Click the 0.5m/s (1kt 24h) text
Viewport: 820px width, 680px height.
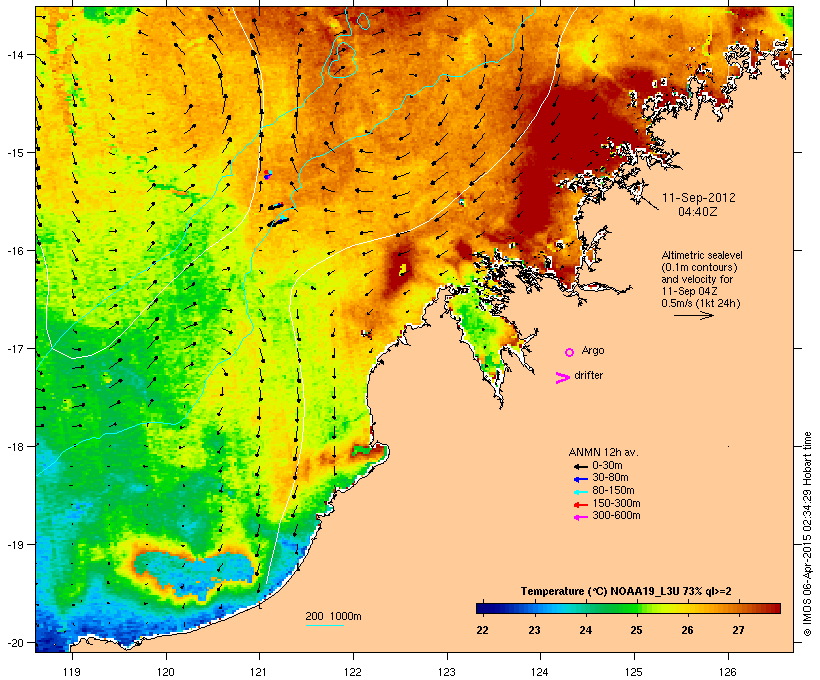point(701,303)
